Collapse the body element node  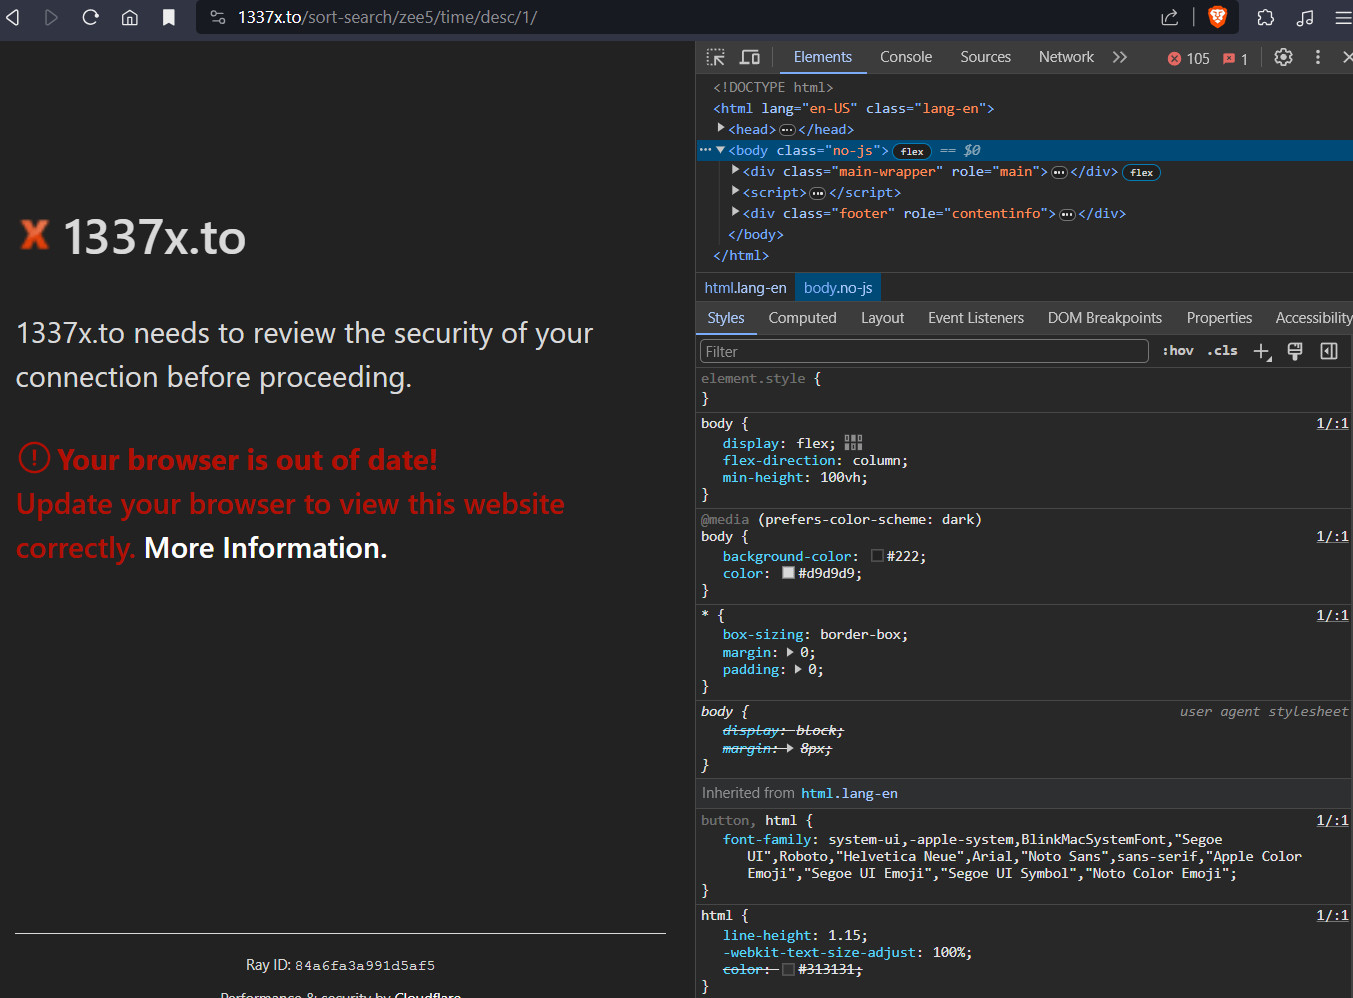(x=720, y=150)
